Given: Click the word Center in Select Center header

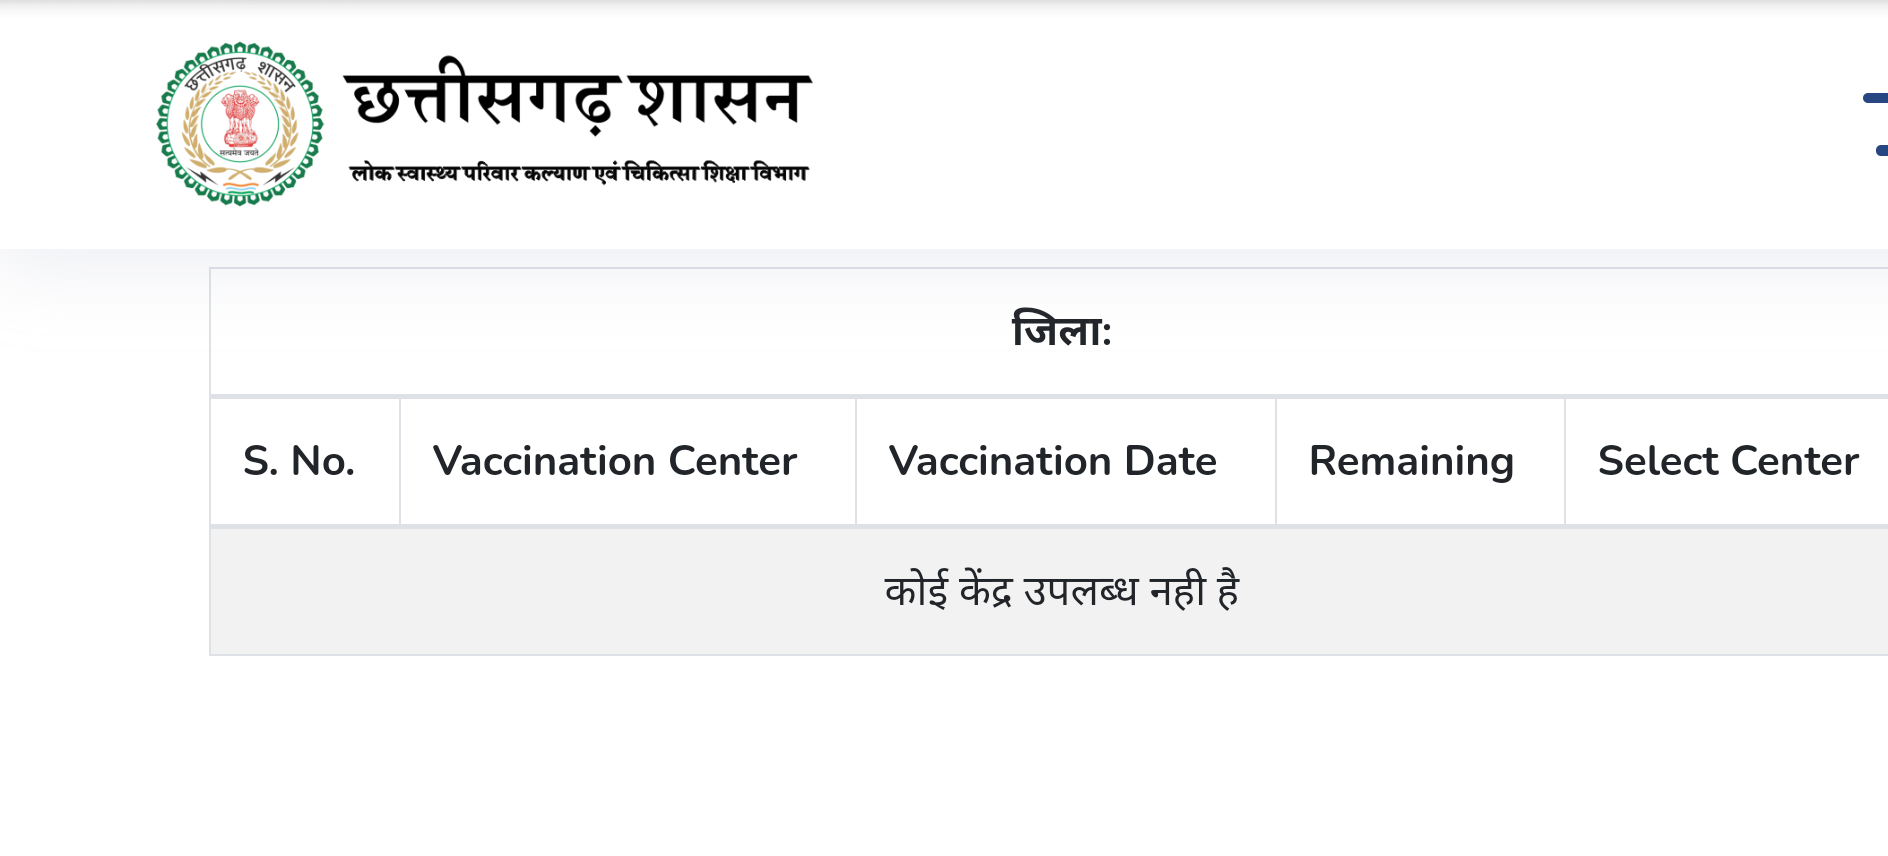Looking at the screenshot, I should tap(1795, 461).
